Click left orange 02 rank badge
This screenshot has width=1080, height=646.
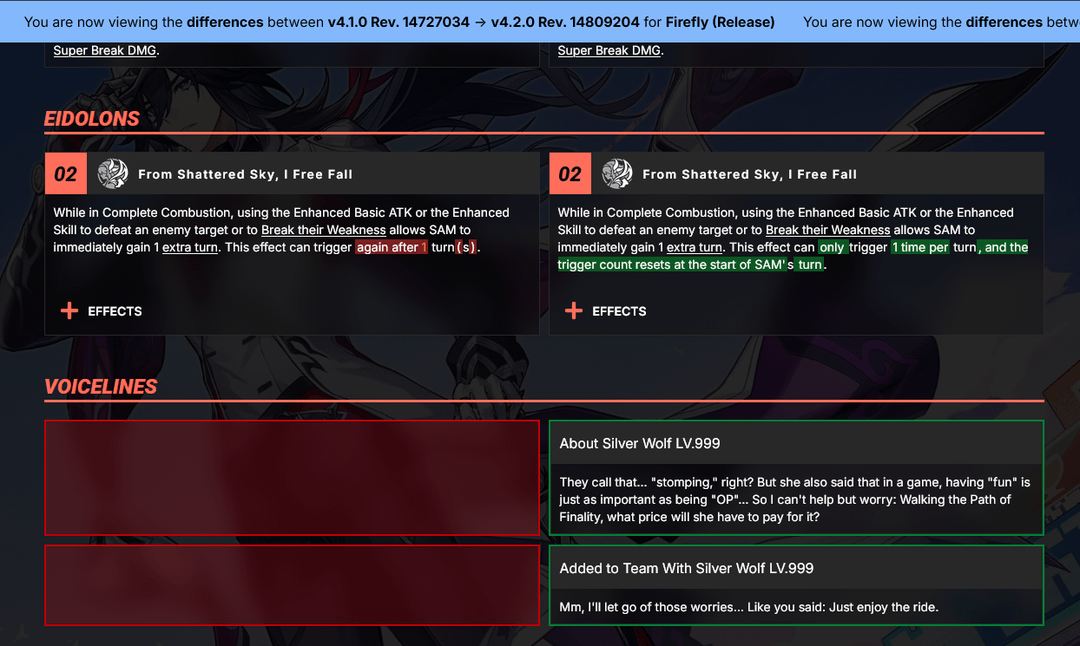coord(66,174)
